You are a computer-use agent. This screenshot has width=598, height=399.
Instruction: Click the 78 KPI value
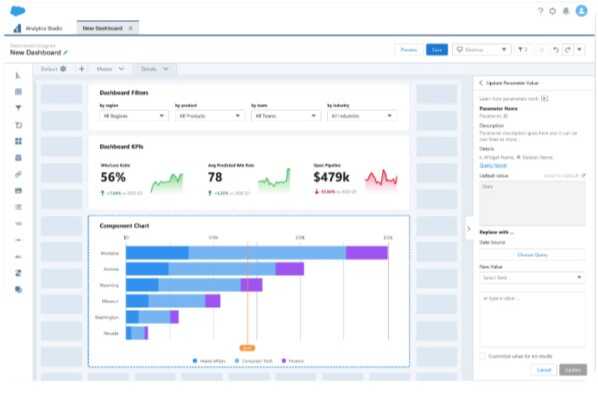point(215,177)
